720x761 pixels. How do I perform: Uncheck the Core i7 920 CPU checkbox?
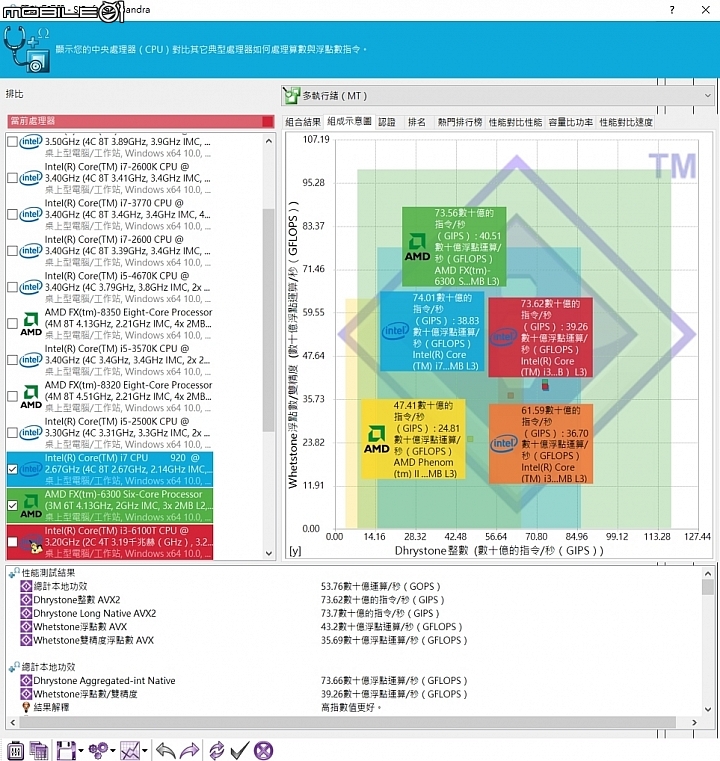pyautogui.click(x=13, y=469)
